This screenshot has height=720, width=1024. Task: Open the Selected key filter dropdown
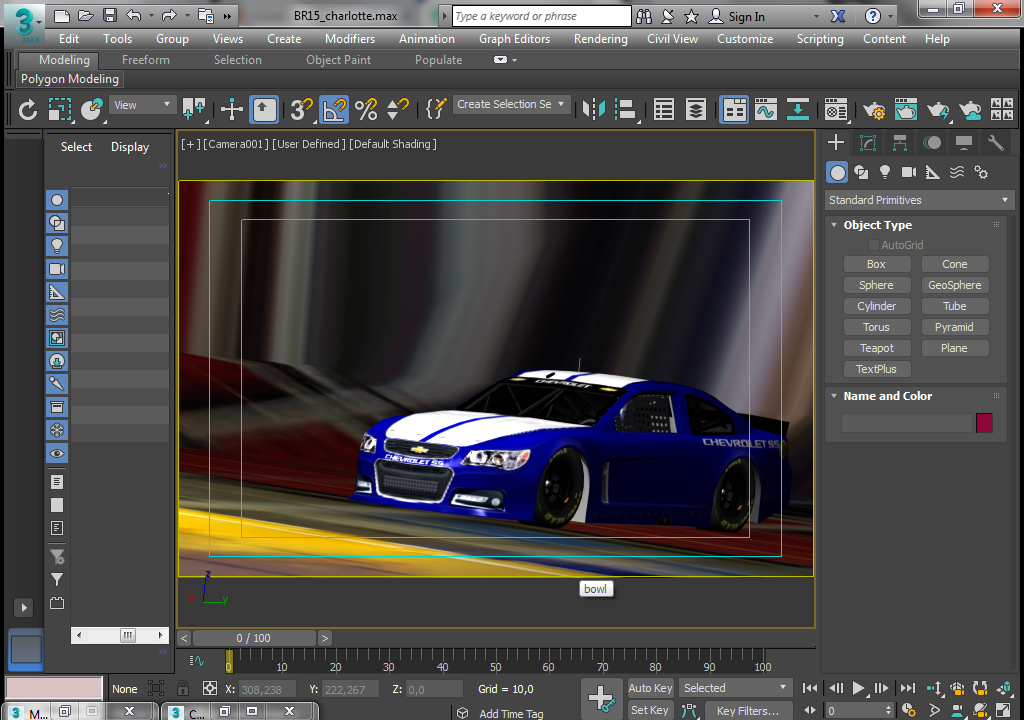point(734,688)
